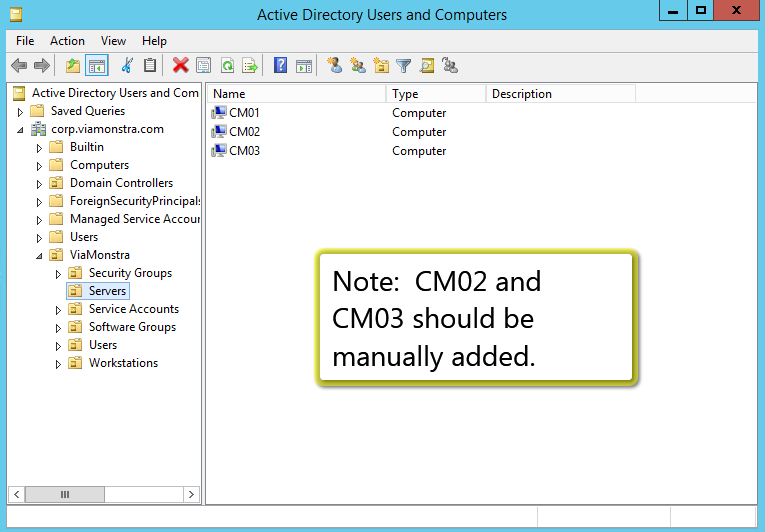Toggle the show/hide console tree button
The height and width of the screenshot is (532, 765).
point(97,66)
